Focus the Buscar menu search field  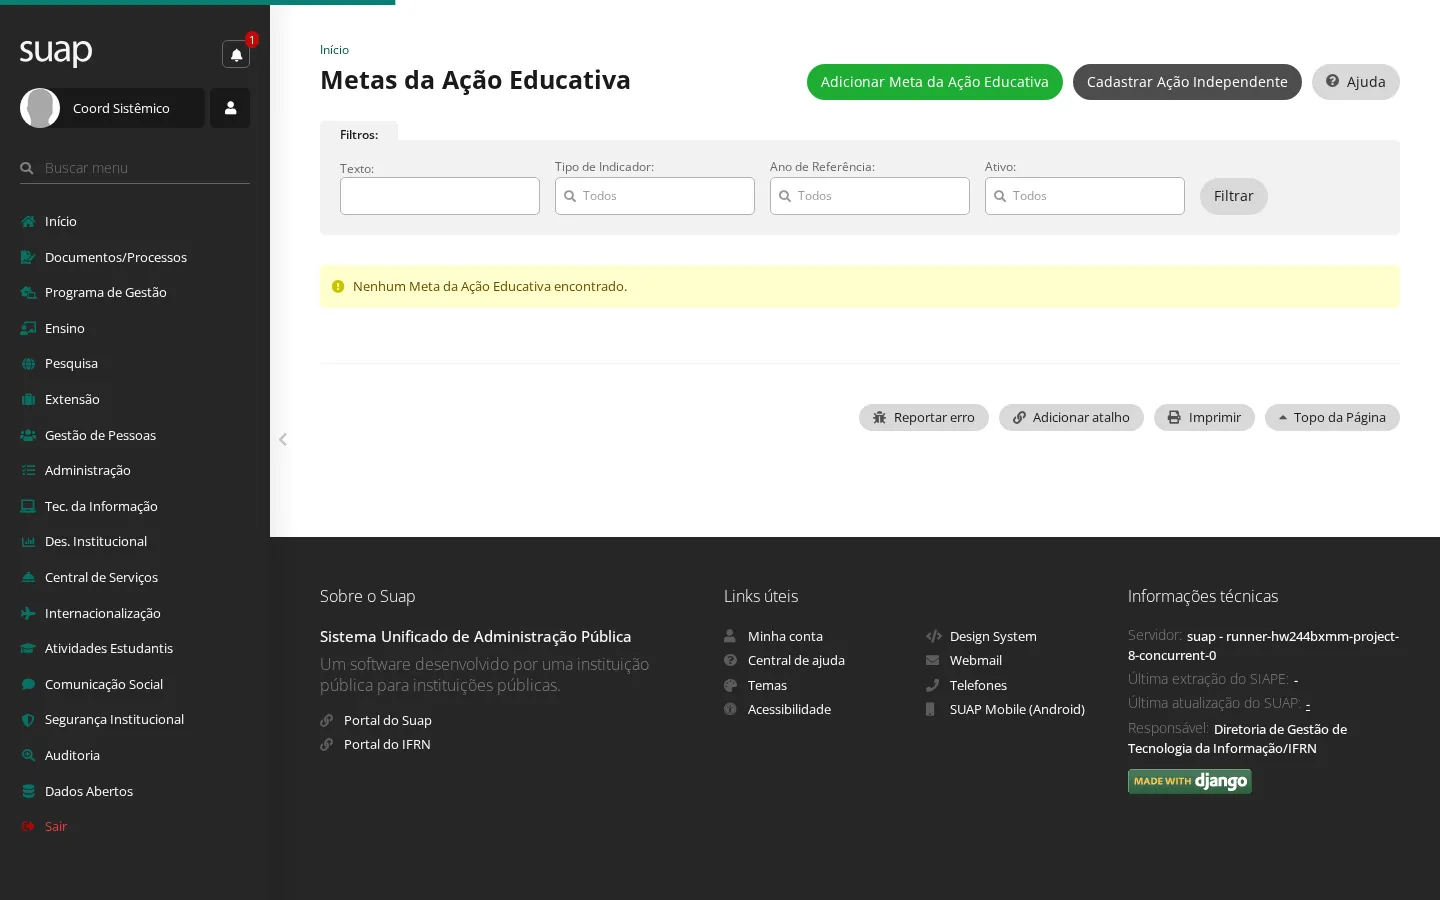point(135,168)
